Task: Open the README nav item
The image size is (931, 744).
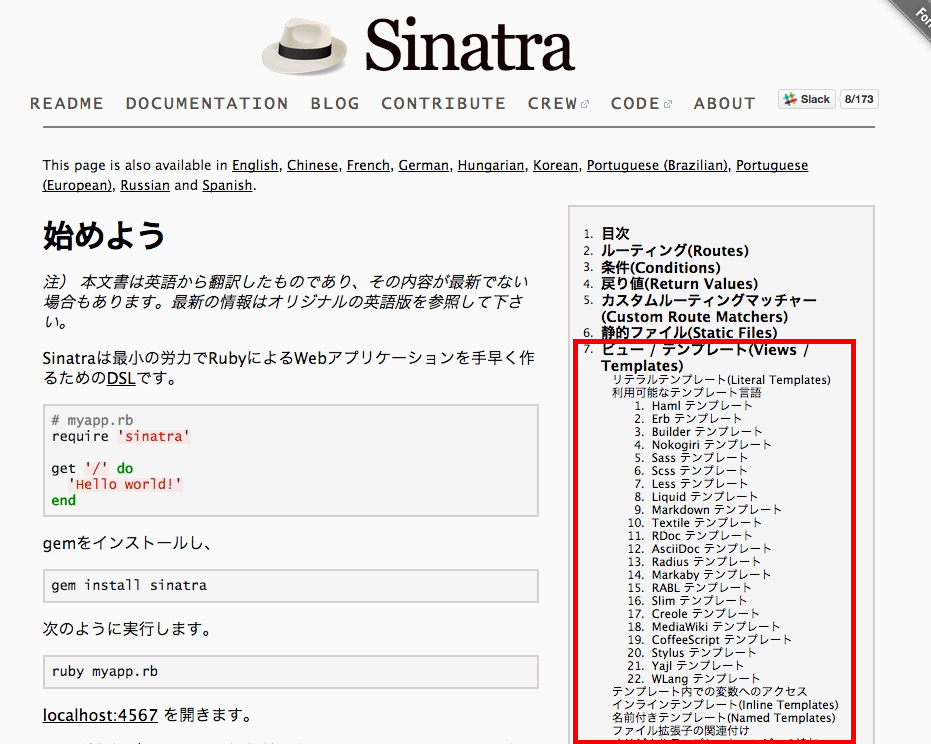Action: pyautogui.click(x=66, y=103)
